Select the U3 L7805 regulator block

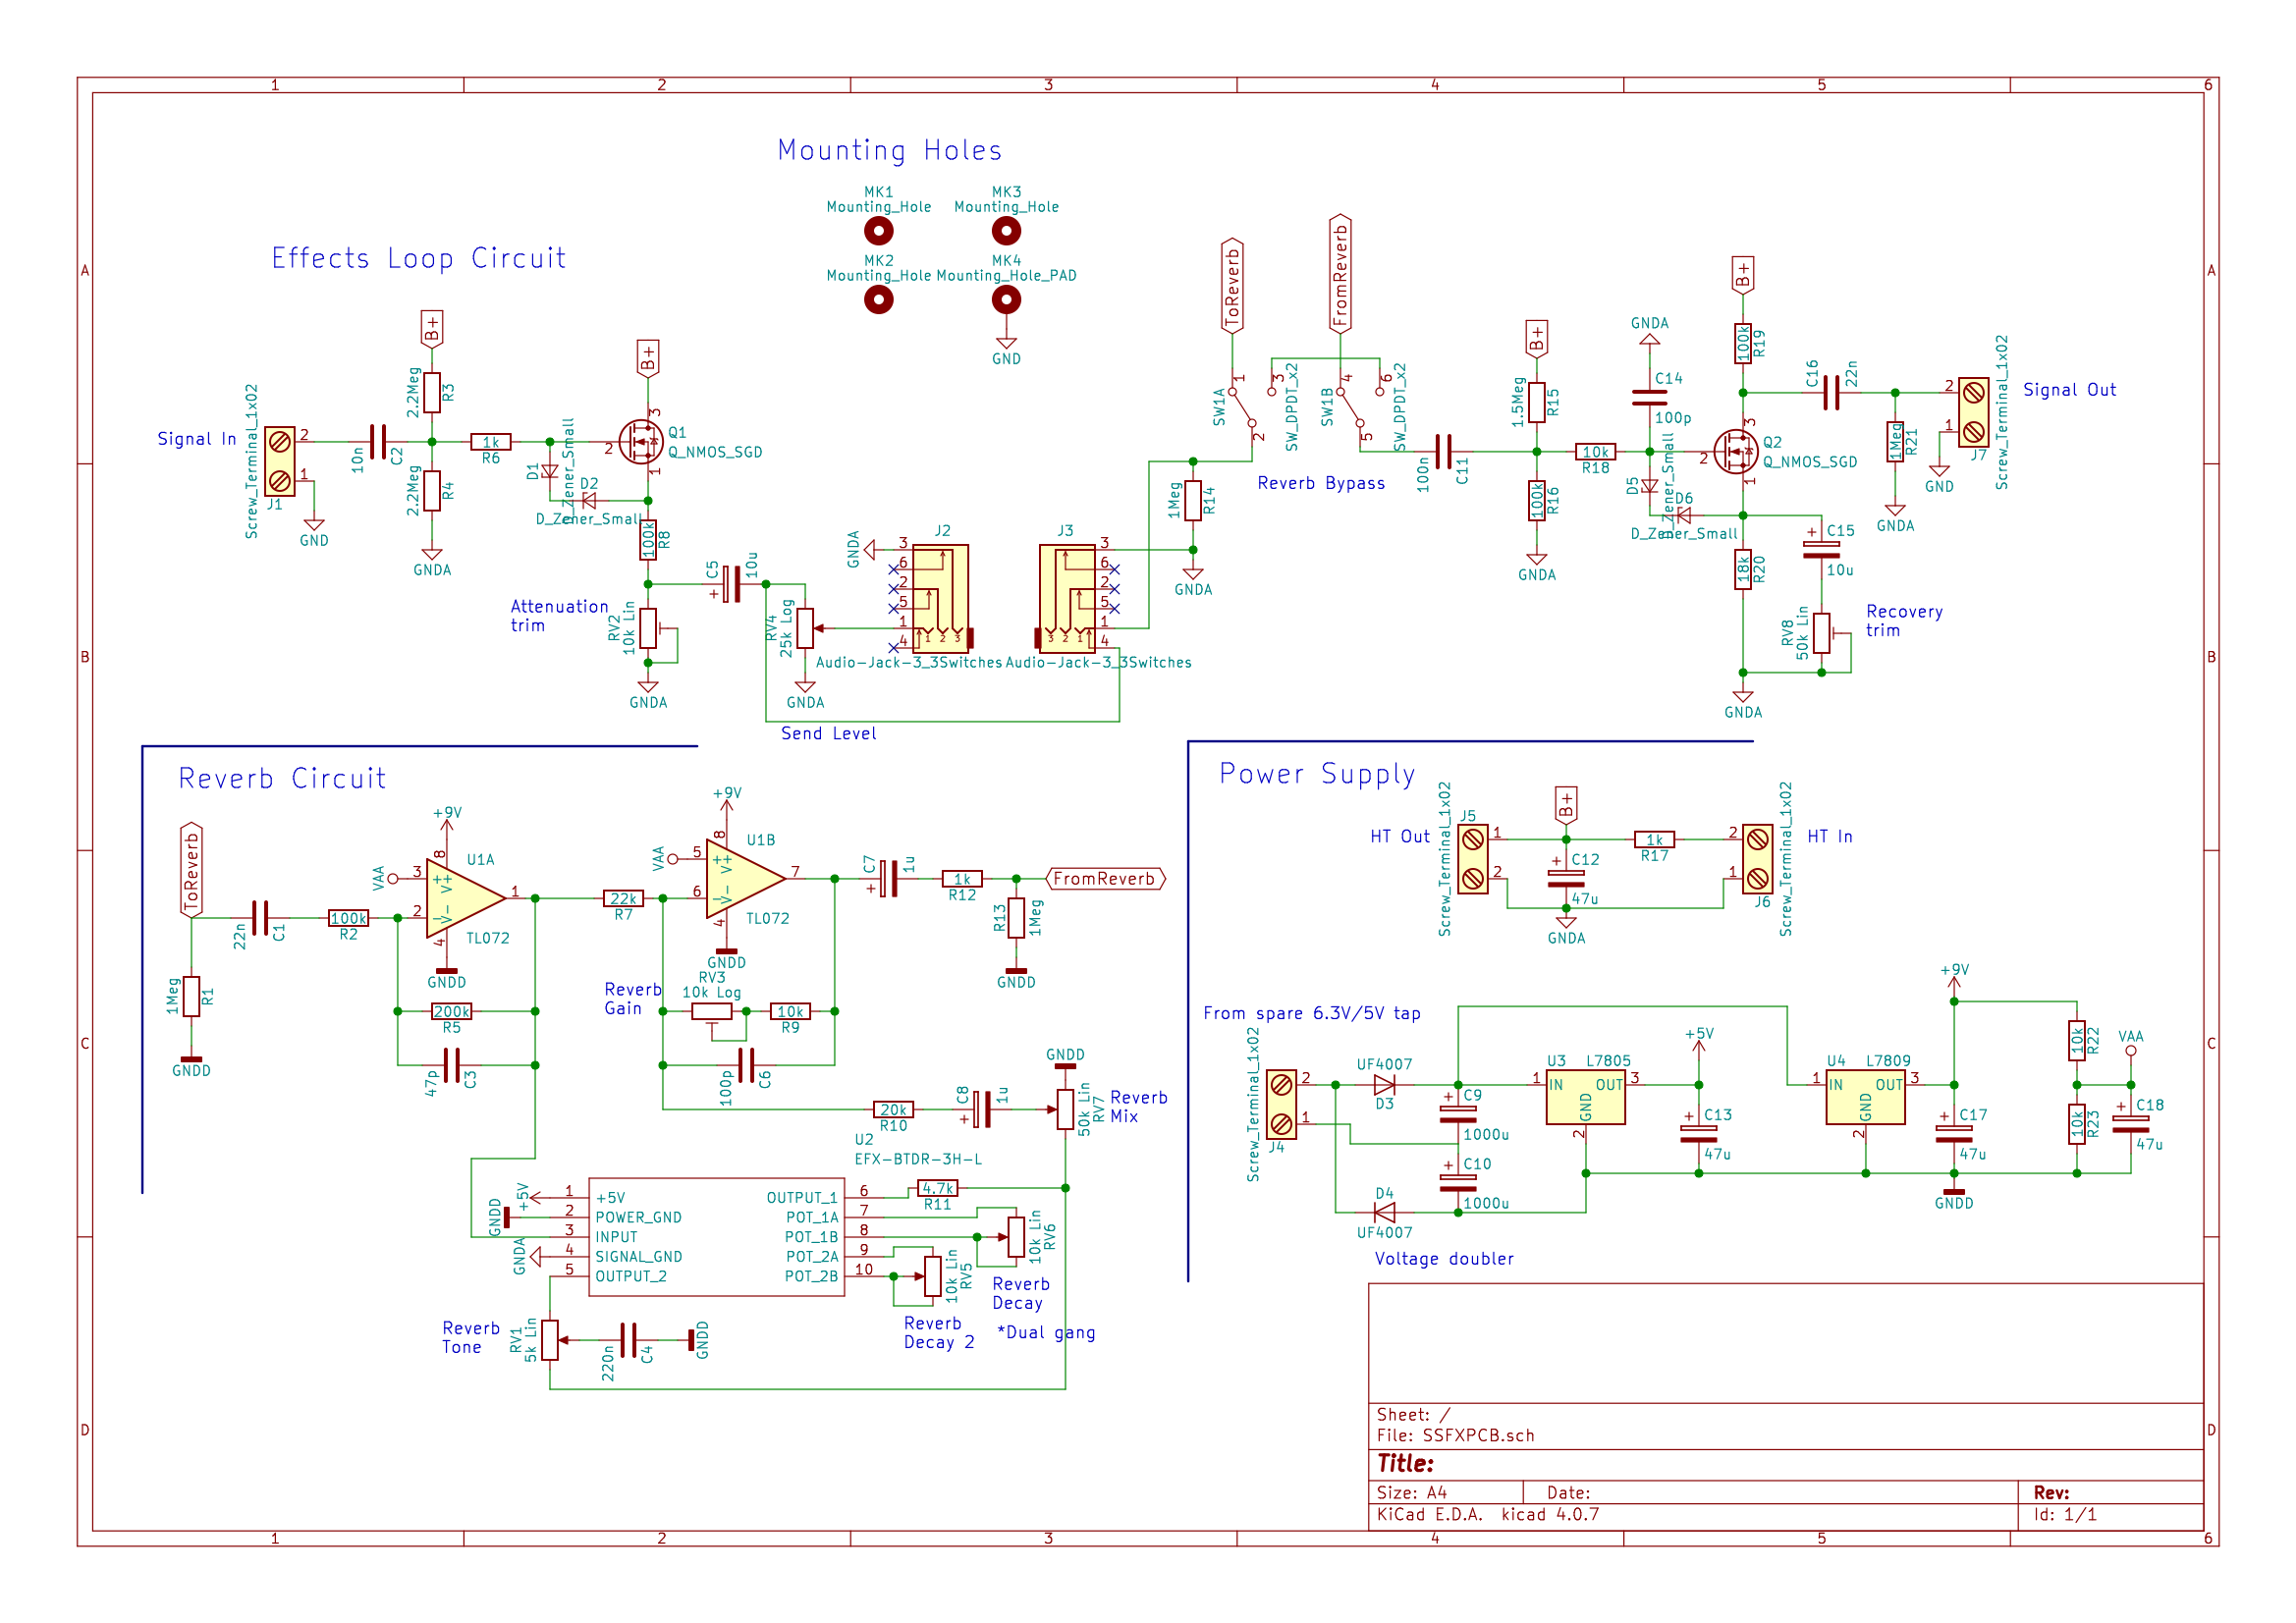pyautogui.click(x=1585, y=1098)
